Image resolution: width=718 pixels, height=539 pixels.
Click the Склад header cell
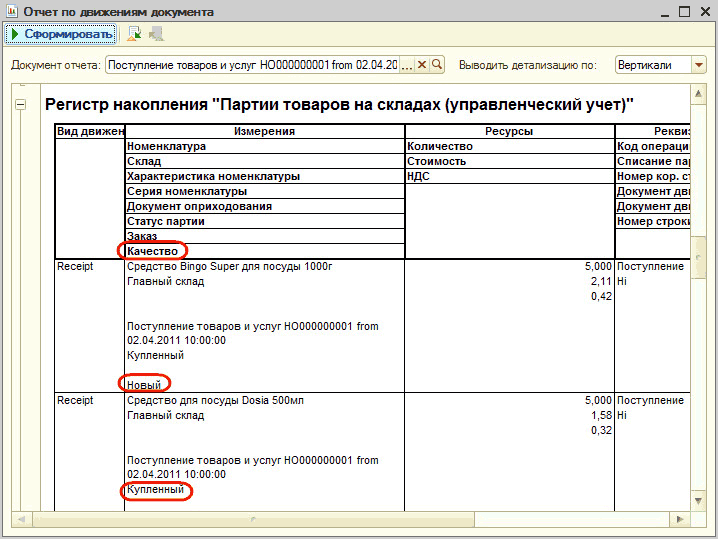click(x=265, y=161)
